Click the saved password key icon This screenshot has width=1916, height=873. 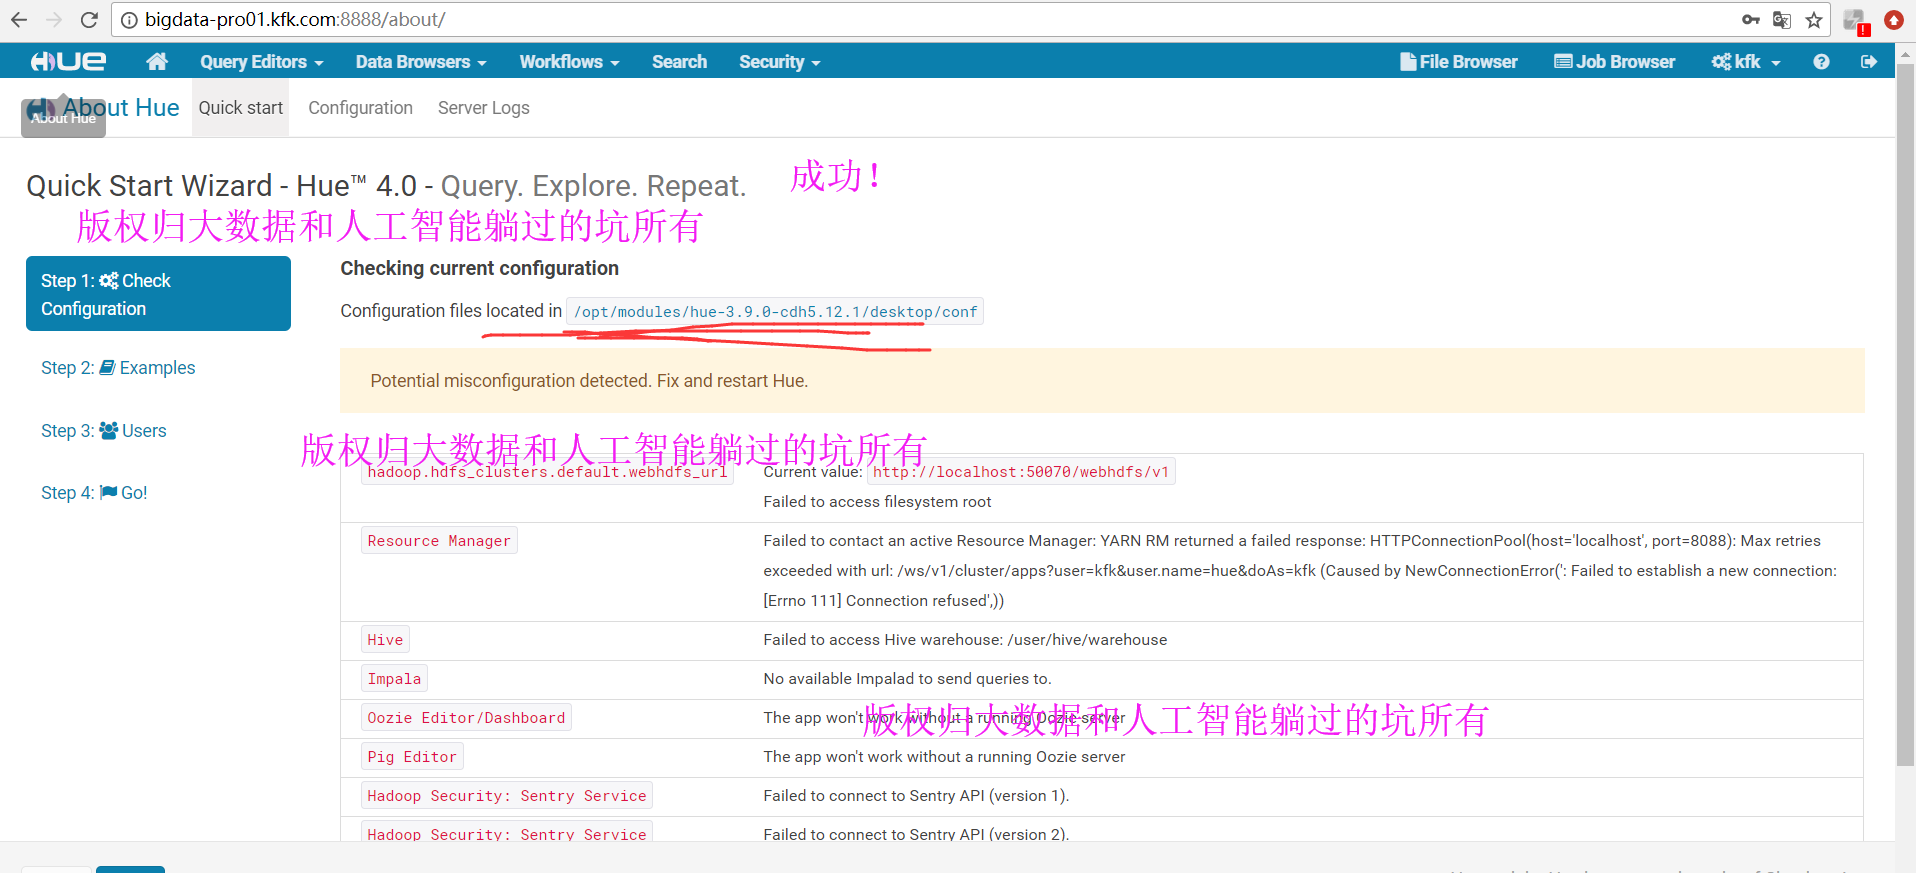point(1751,19)
